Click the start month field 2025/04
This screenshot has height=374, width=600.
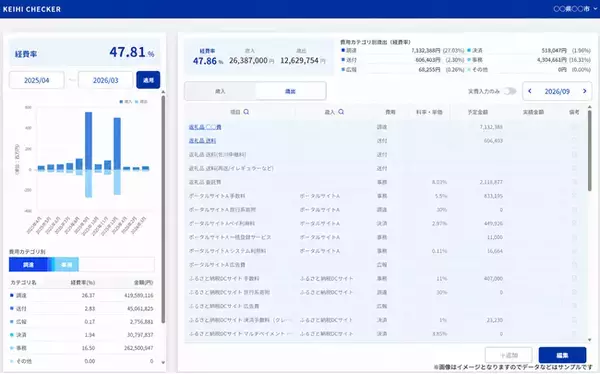click(x=36, y=80)
